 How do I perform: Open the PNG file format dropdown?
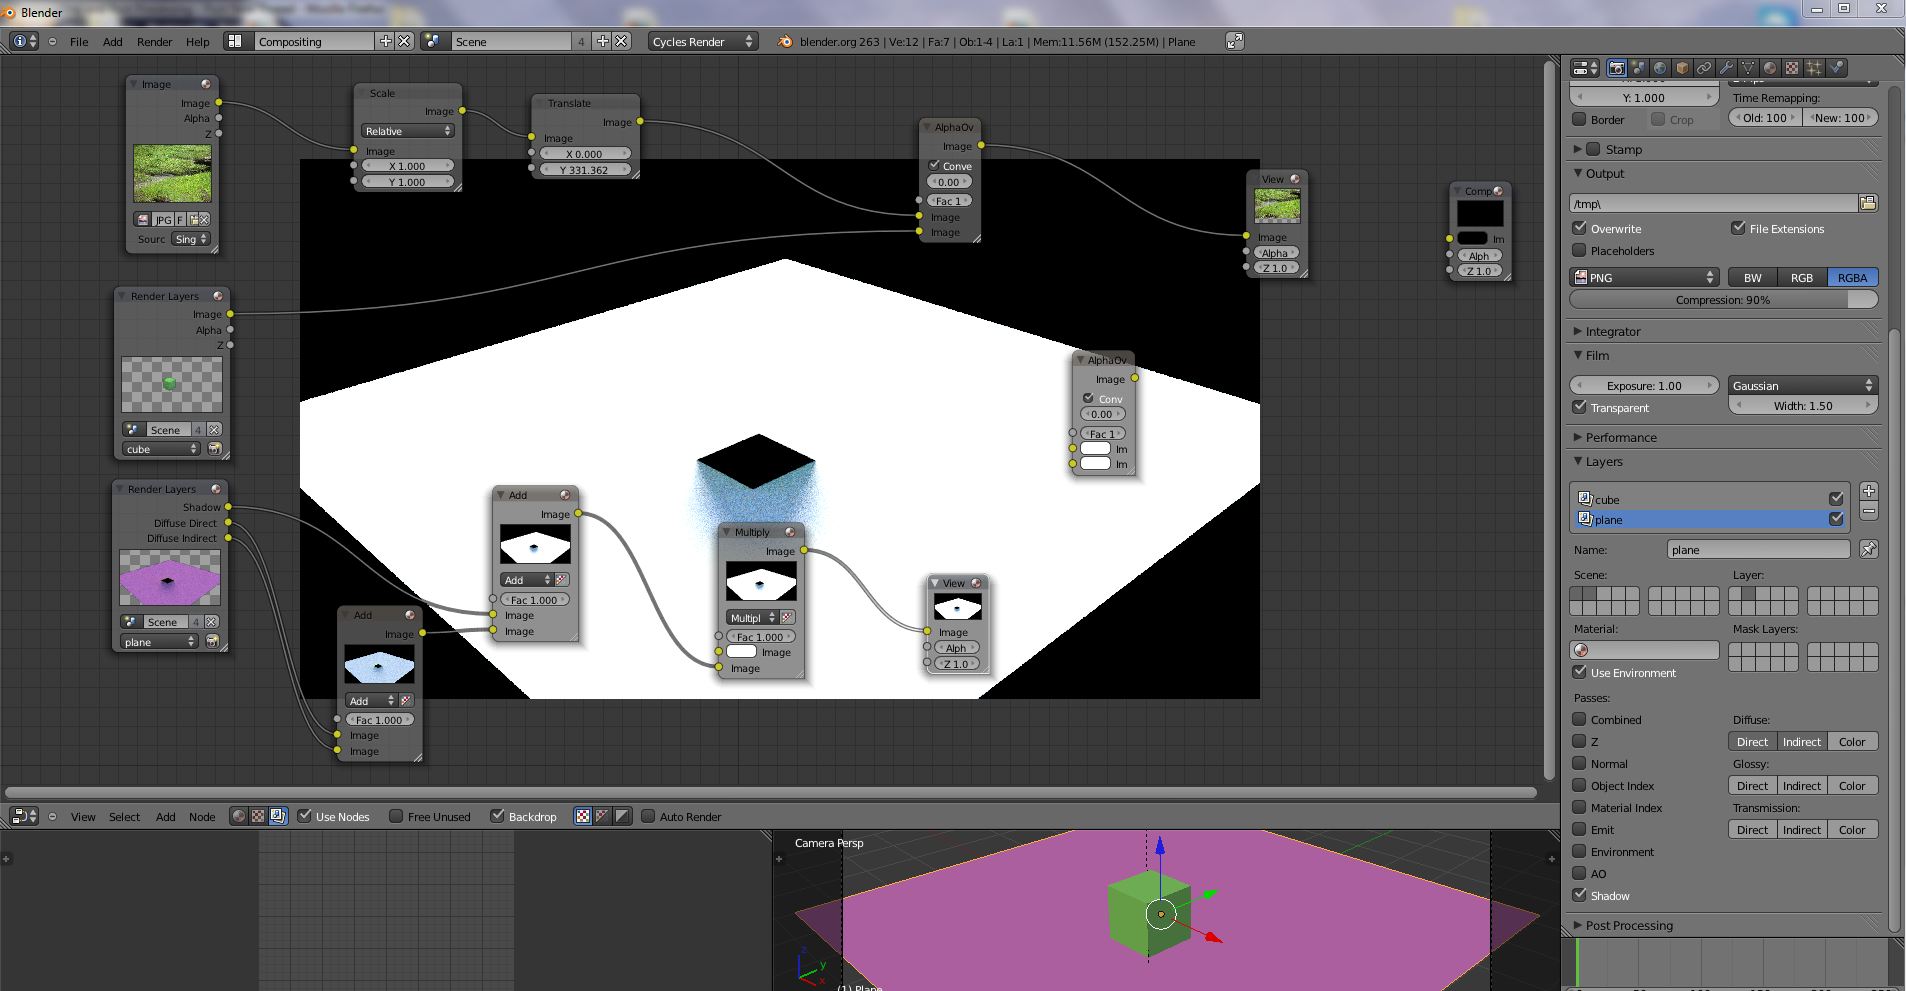[x=1644, y=277]
